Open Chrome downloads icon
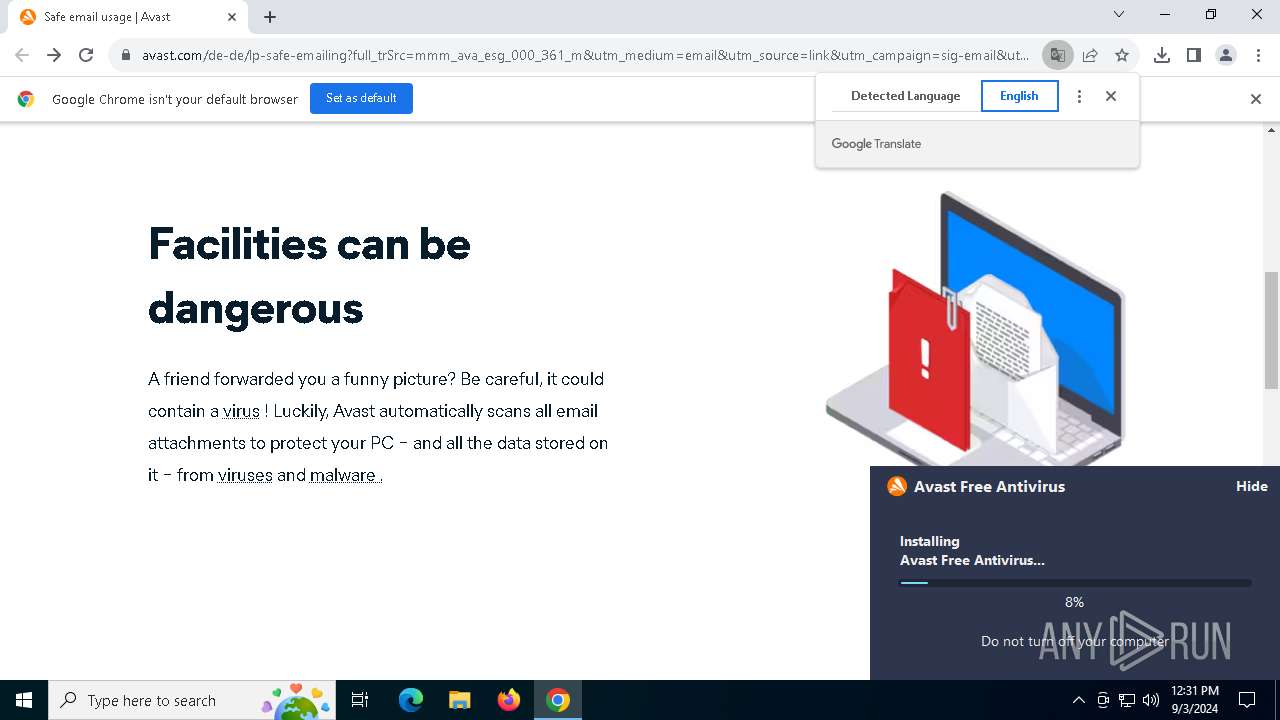This screenshot has height=720, width=1280. (x=1162, y=55)
